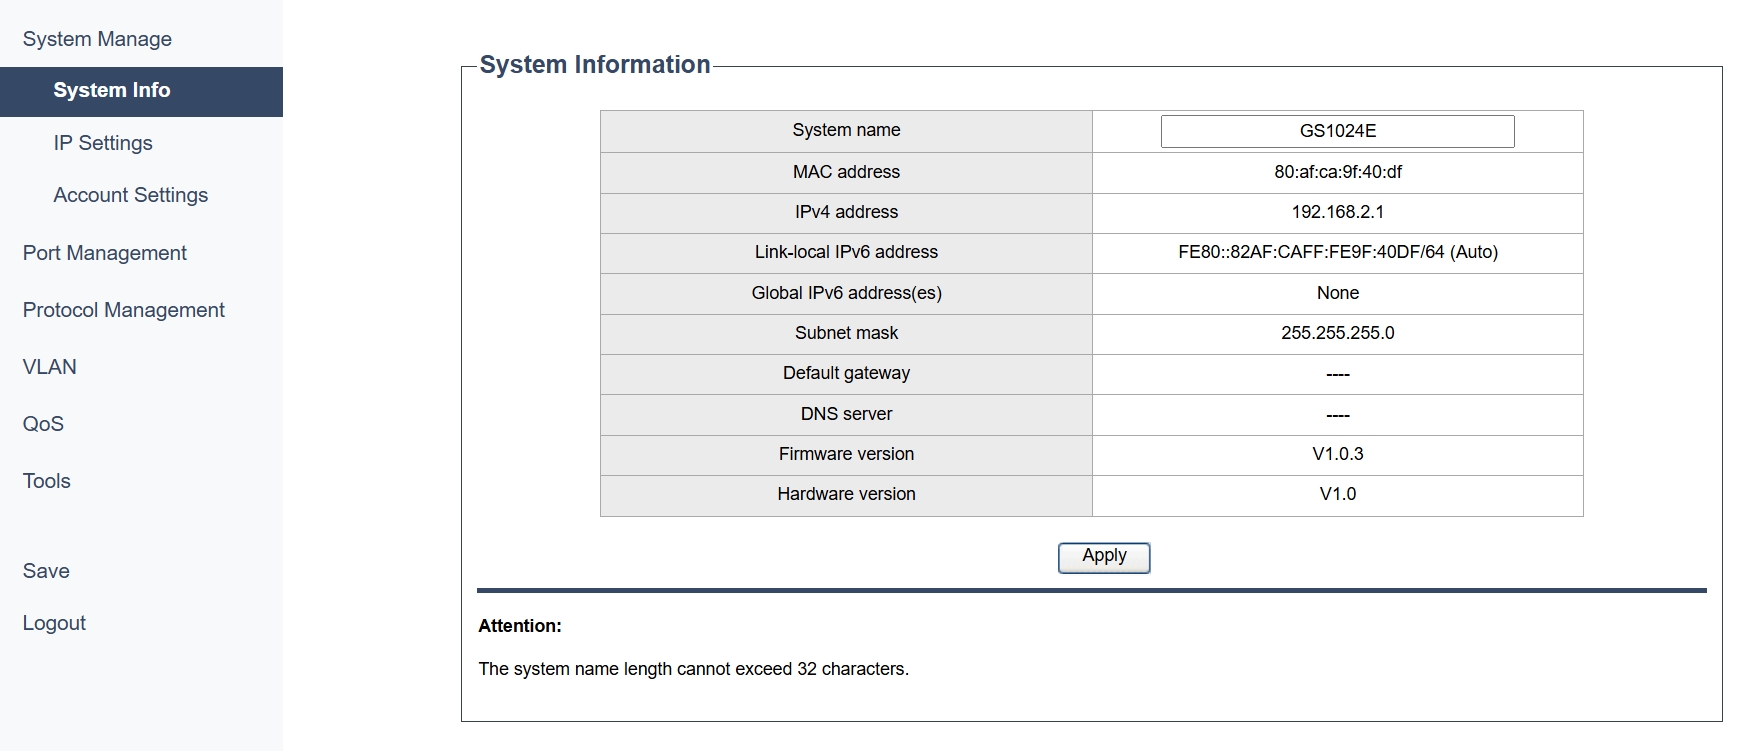Click Save in the sidebar

tap(46, 571)
